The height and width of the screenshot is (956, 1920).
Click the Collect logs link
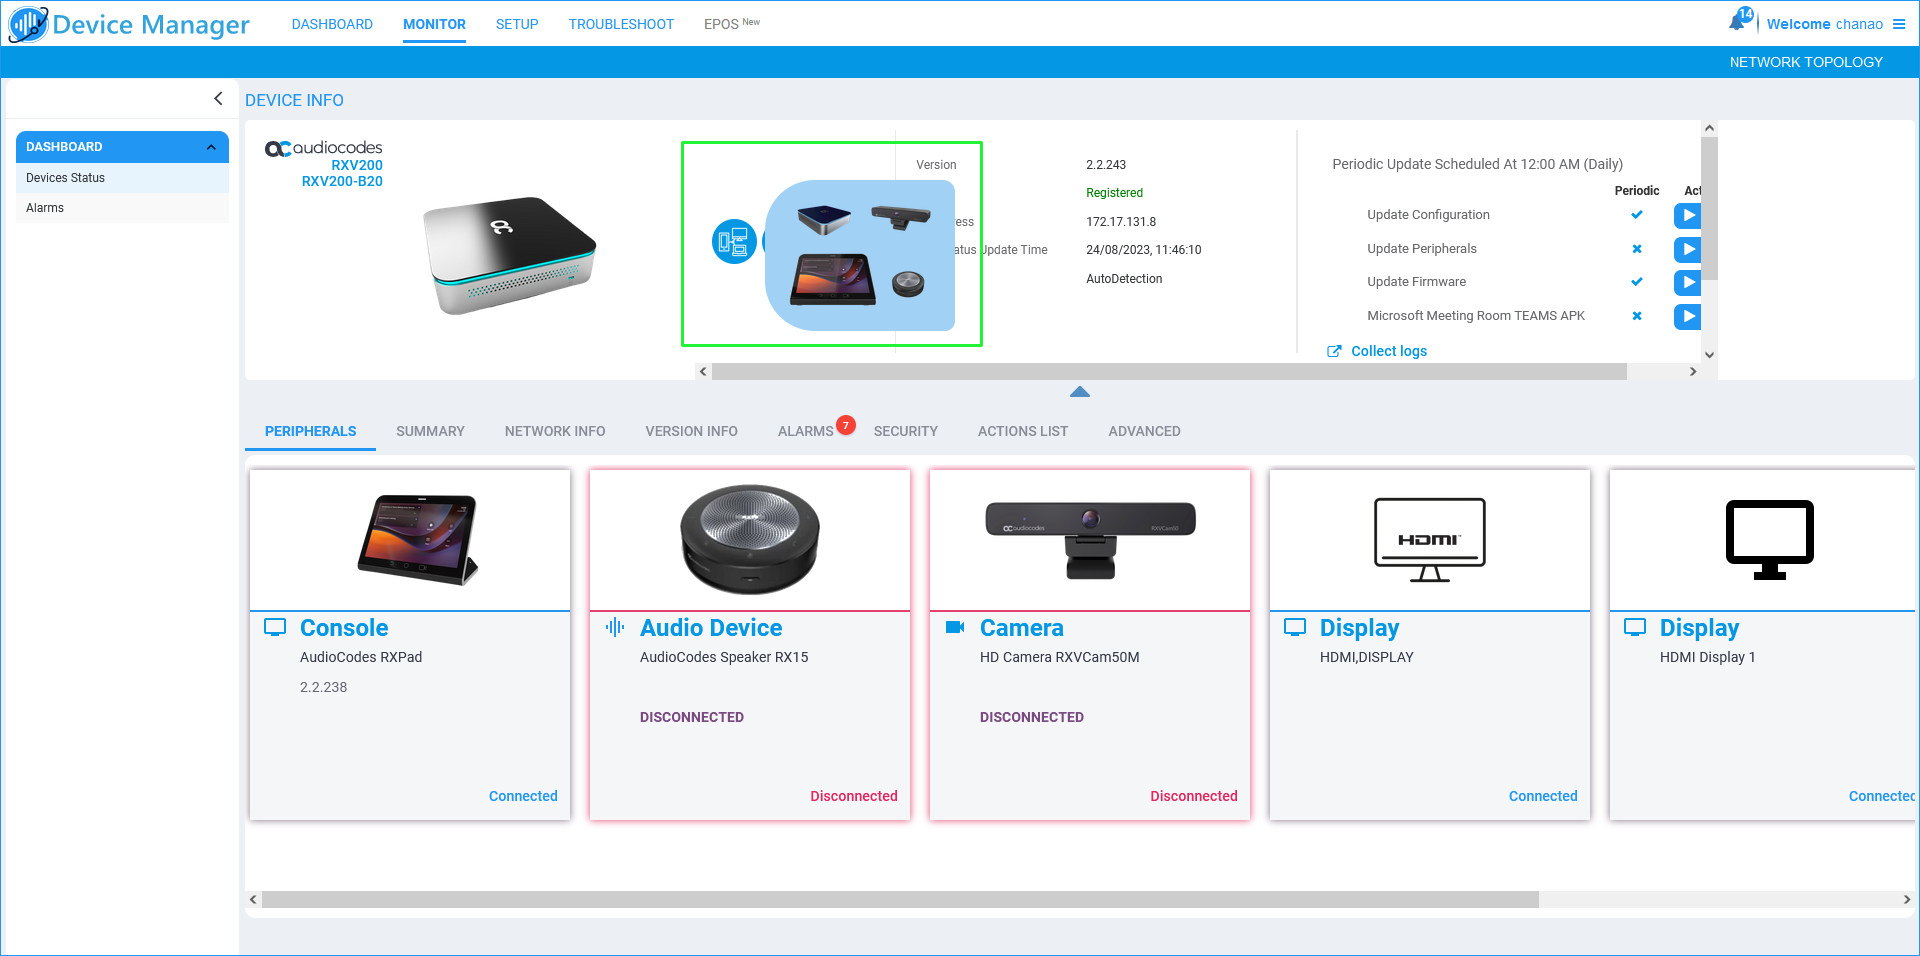pyautogui.click(x=1389, y=351)
